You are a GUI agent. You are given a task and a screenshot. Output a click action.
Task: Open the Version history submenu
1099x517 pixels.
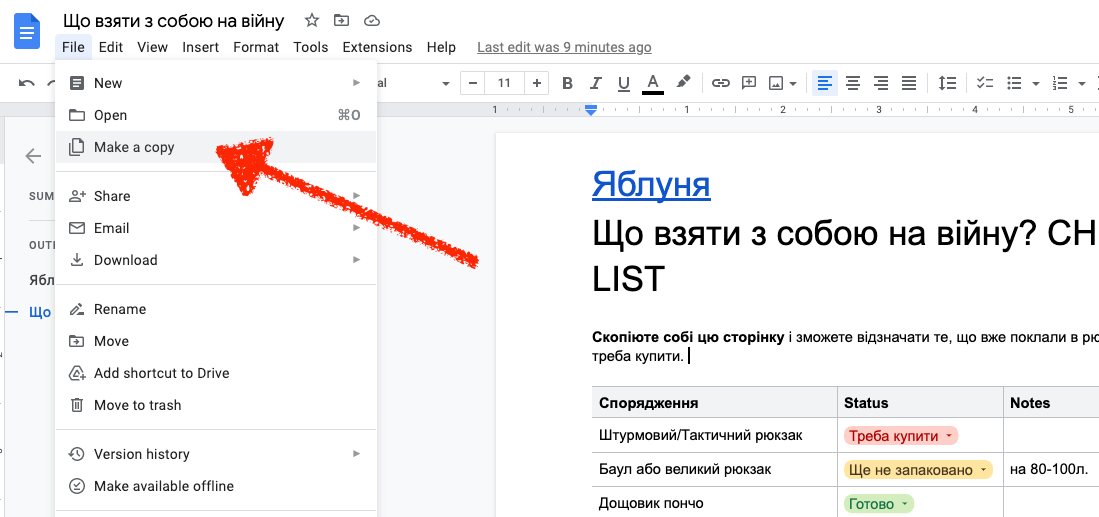pyautogui.click(x=141, y=454)
